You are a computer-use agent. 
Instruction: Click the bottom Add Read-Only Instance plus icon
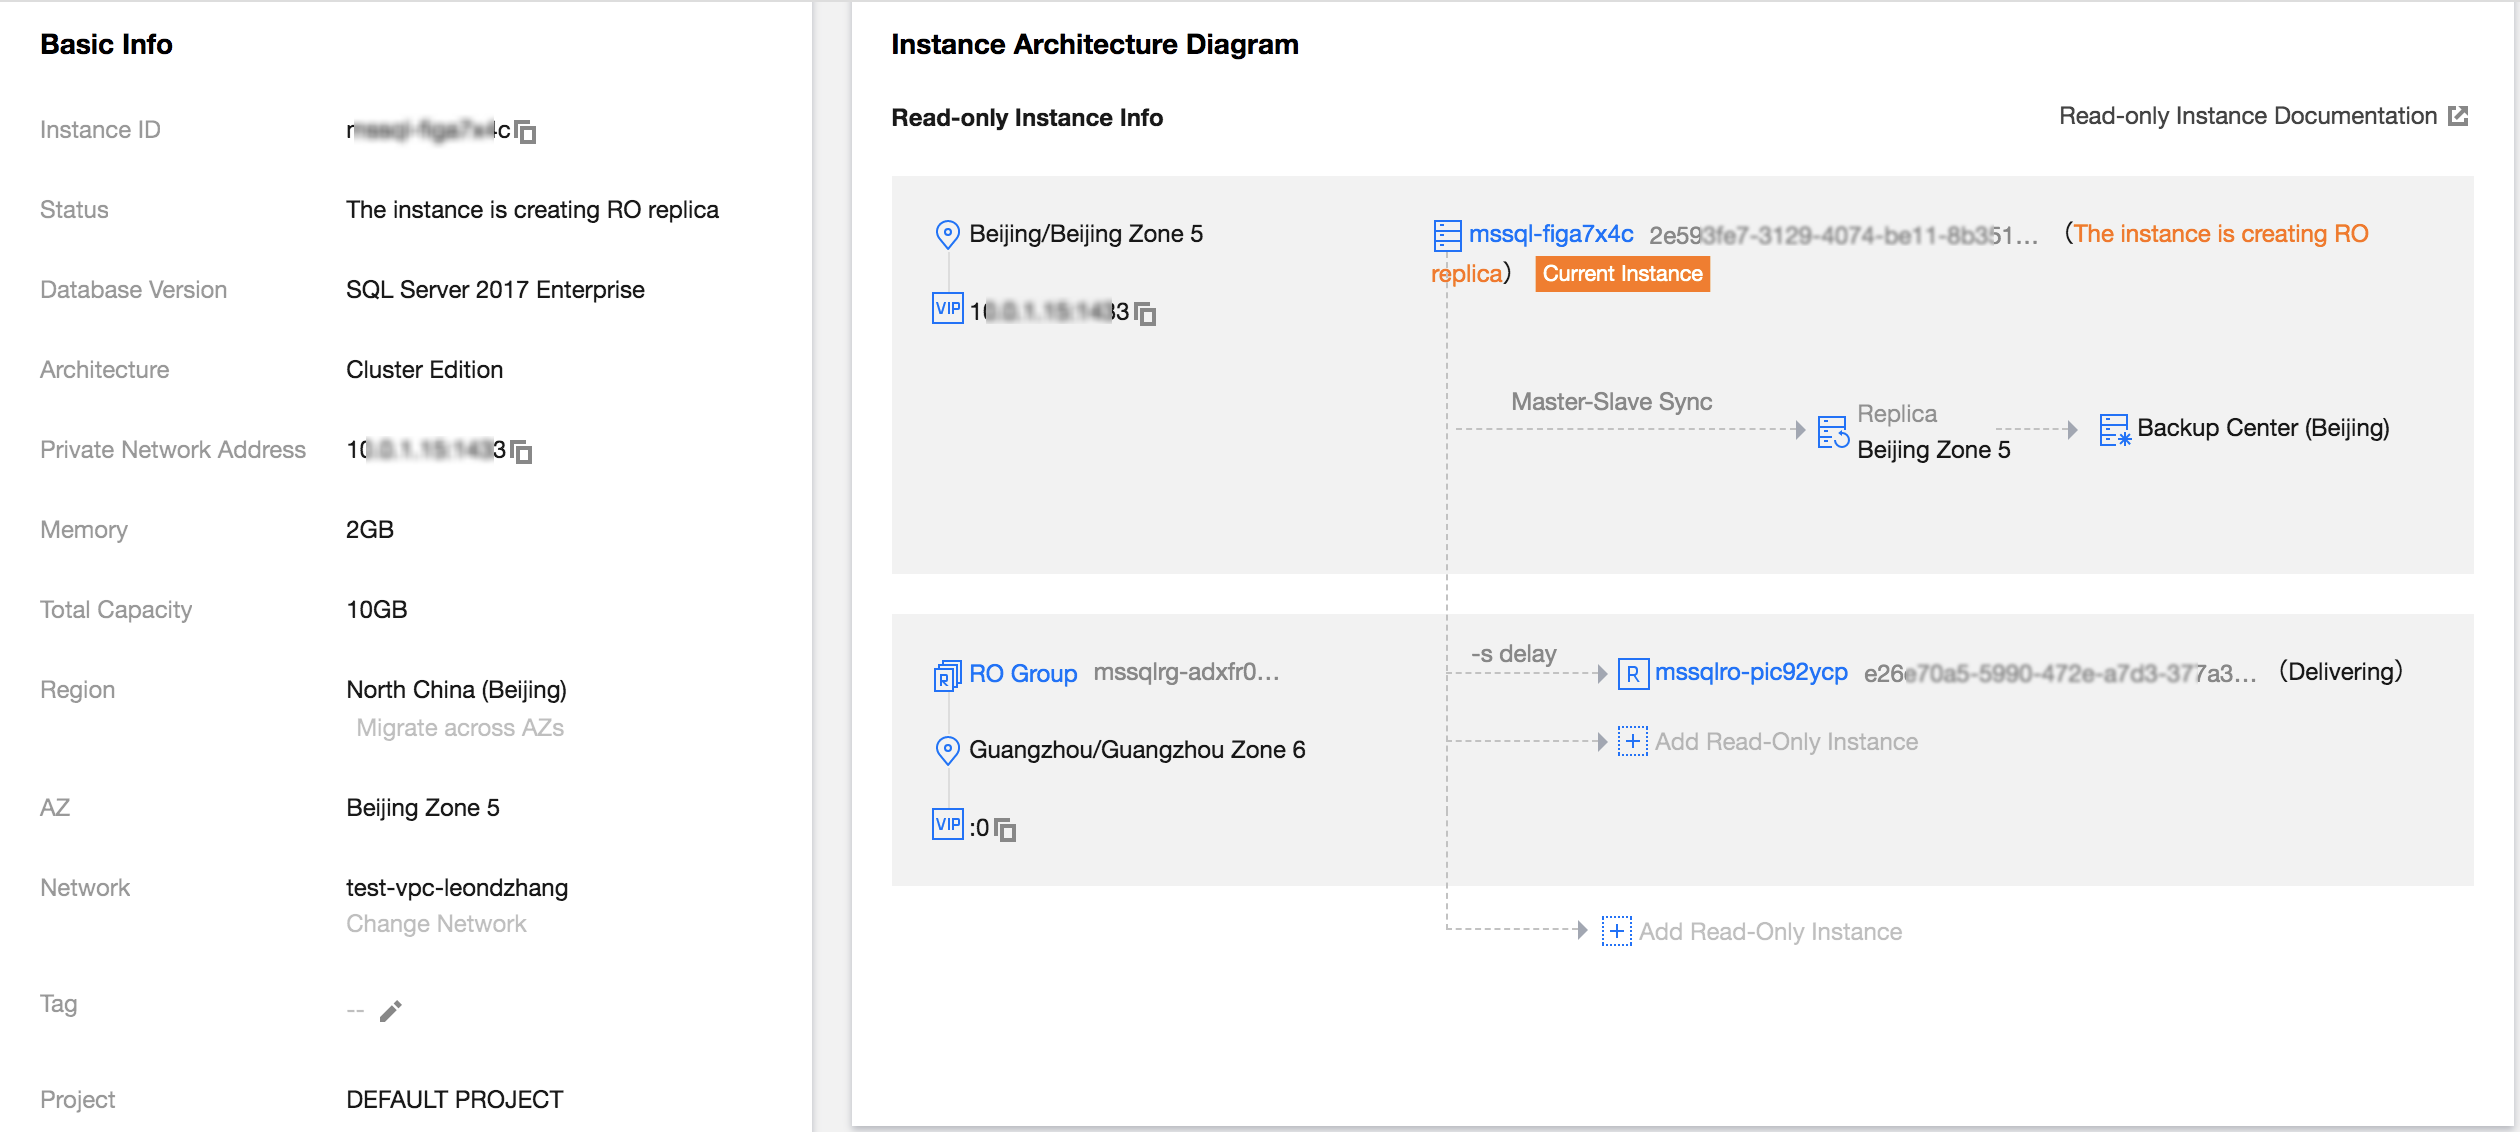[x=1616, y=931]
